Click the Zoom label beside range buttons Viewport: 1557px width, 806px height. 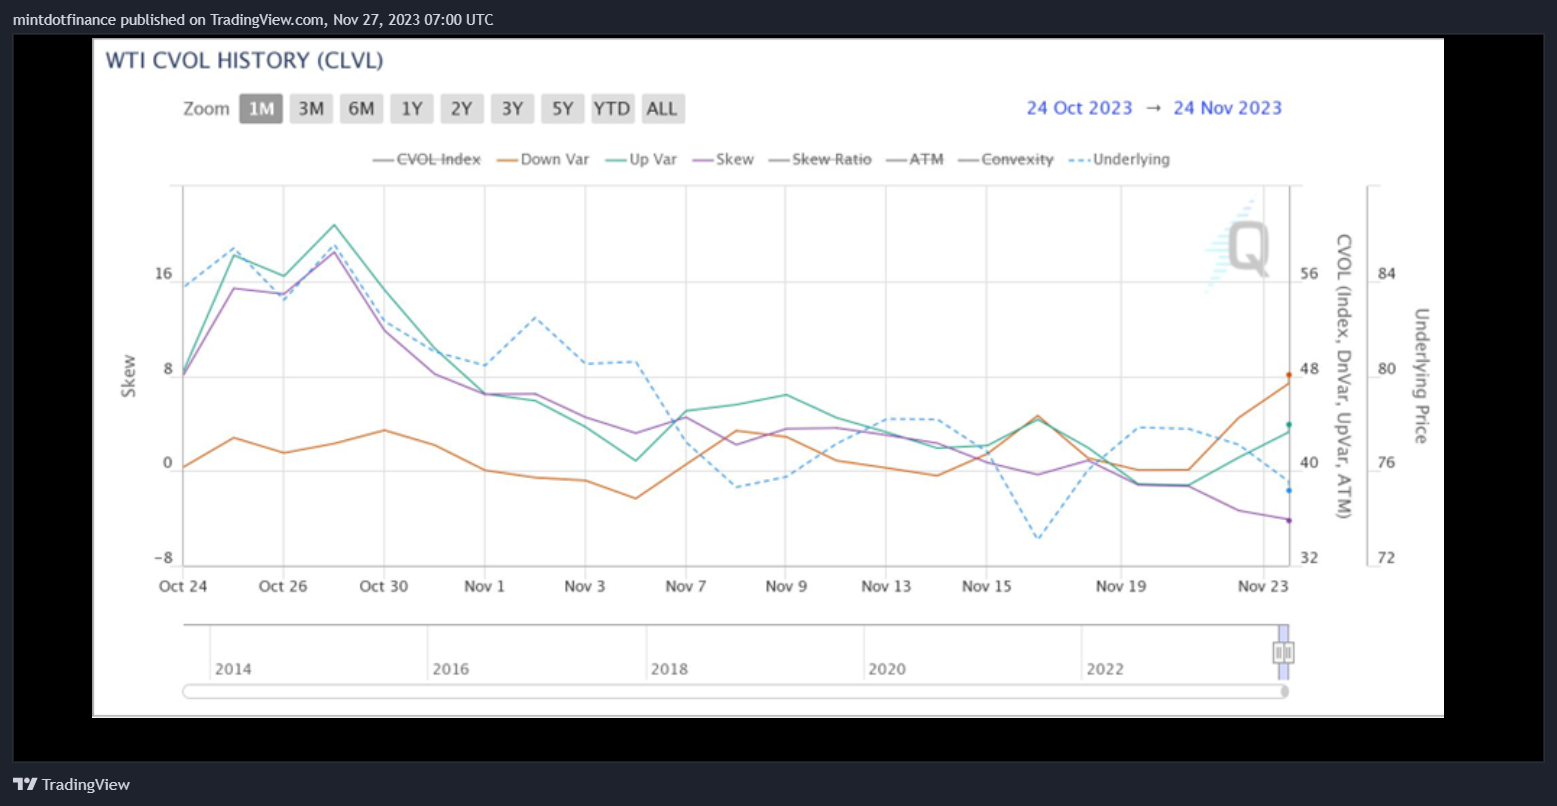click(x=206, y=109)
